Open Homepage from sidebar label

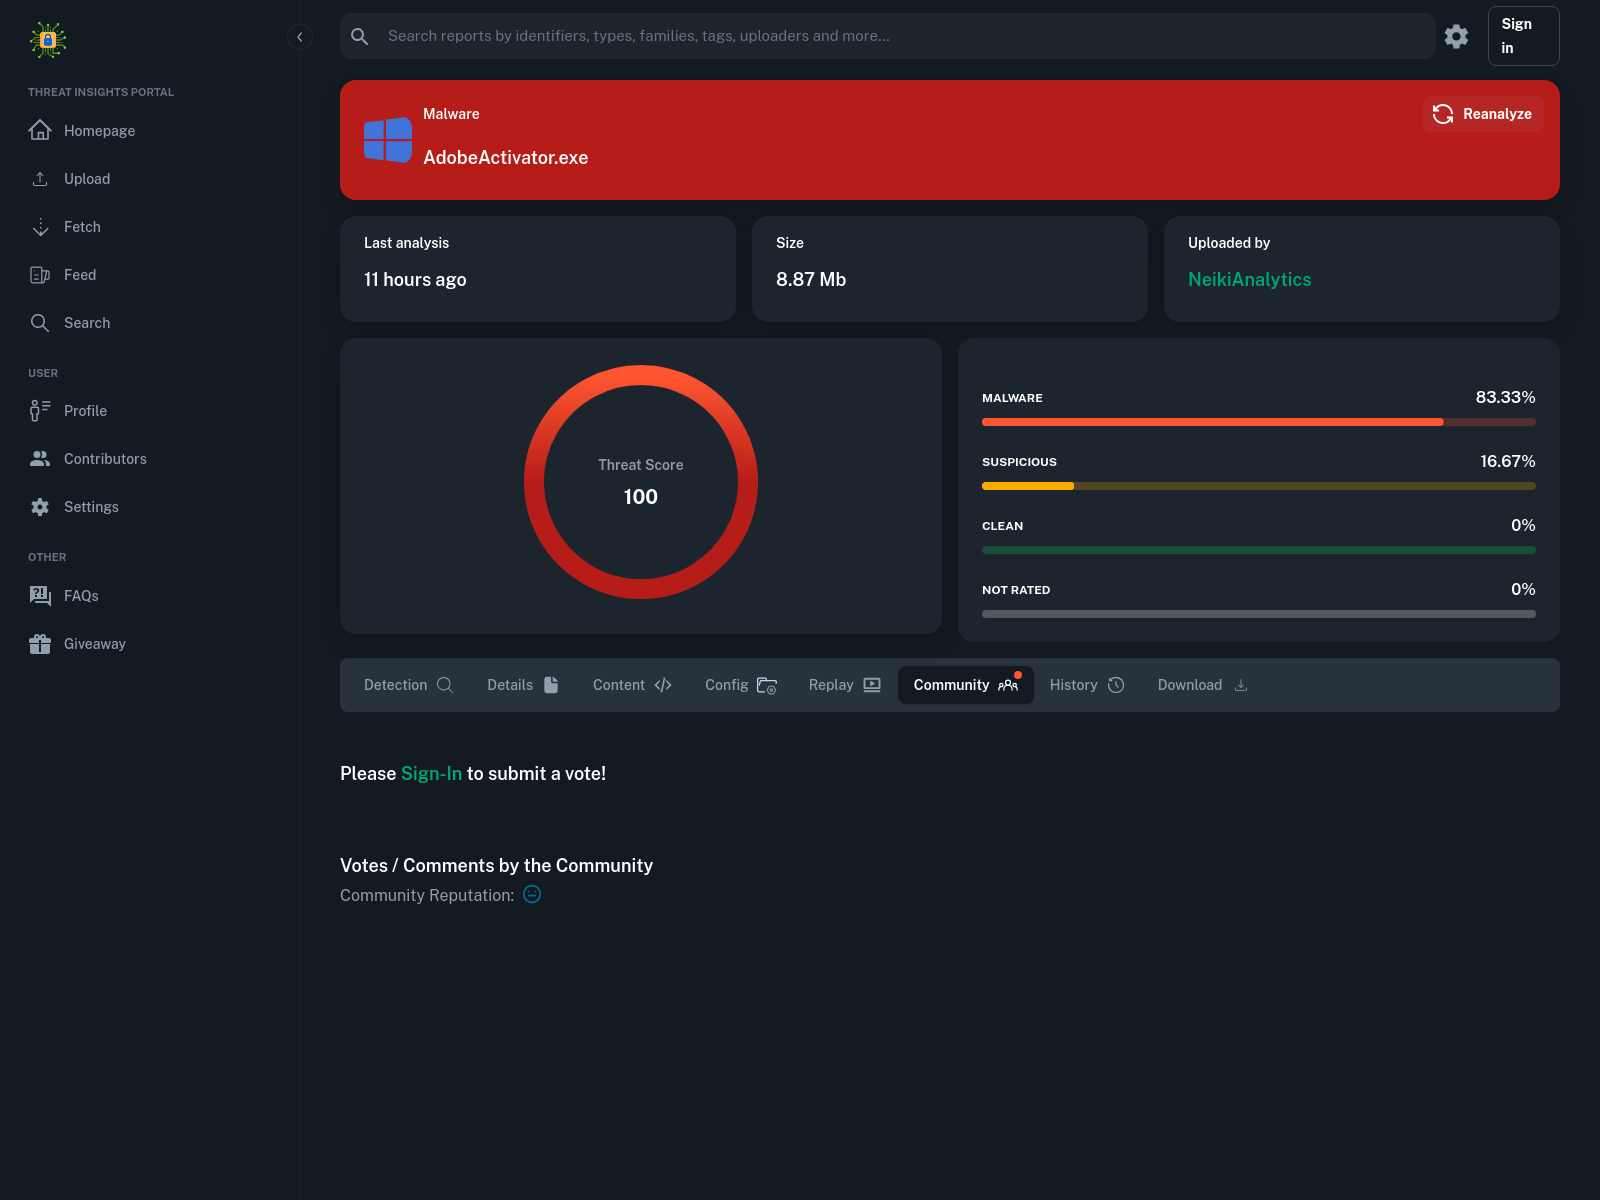[x=99, y=131]
